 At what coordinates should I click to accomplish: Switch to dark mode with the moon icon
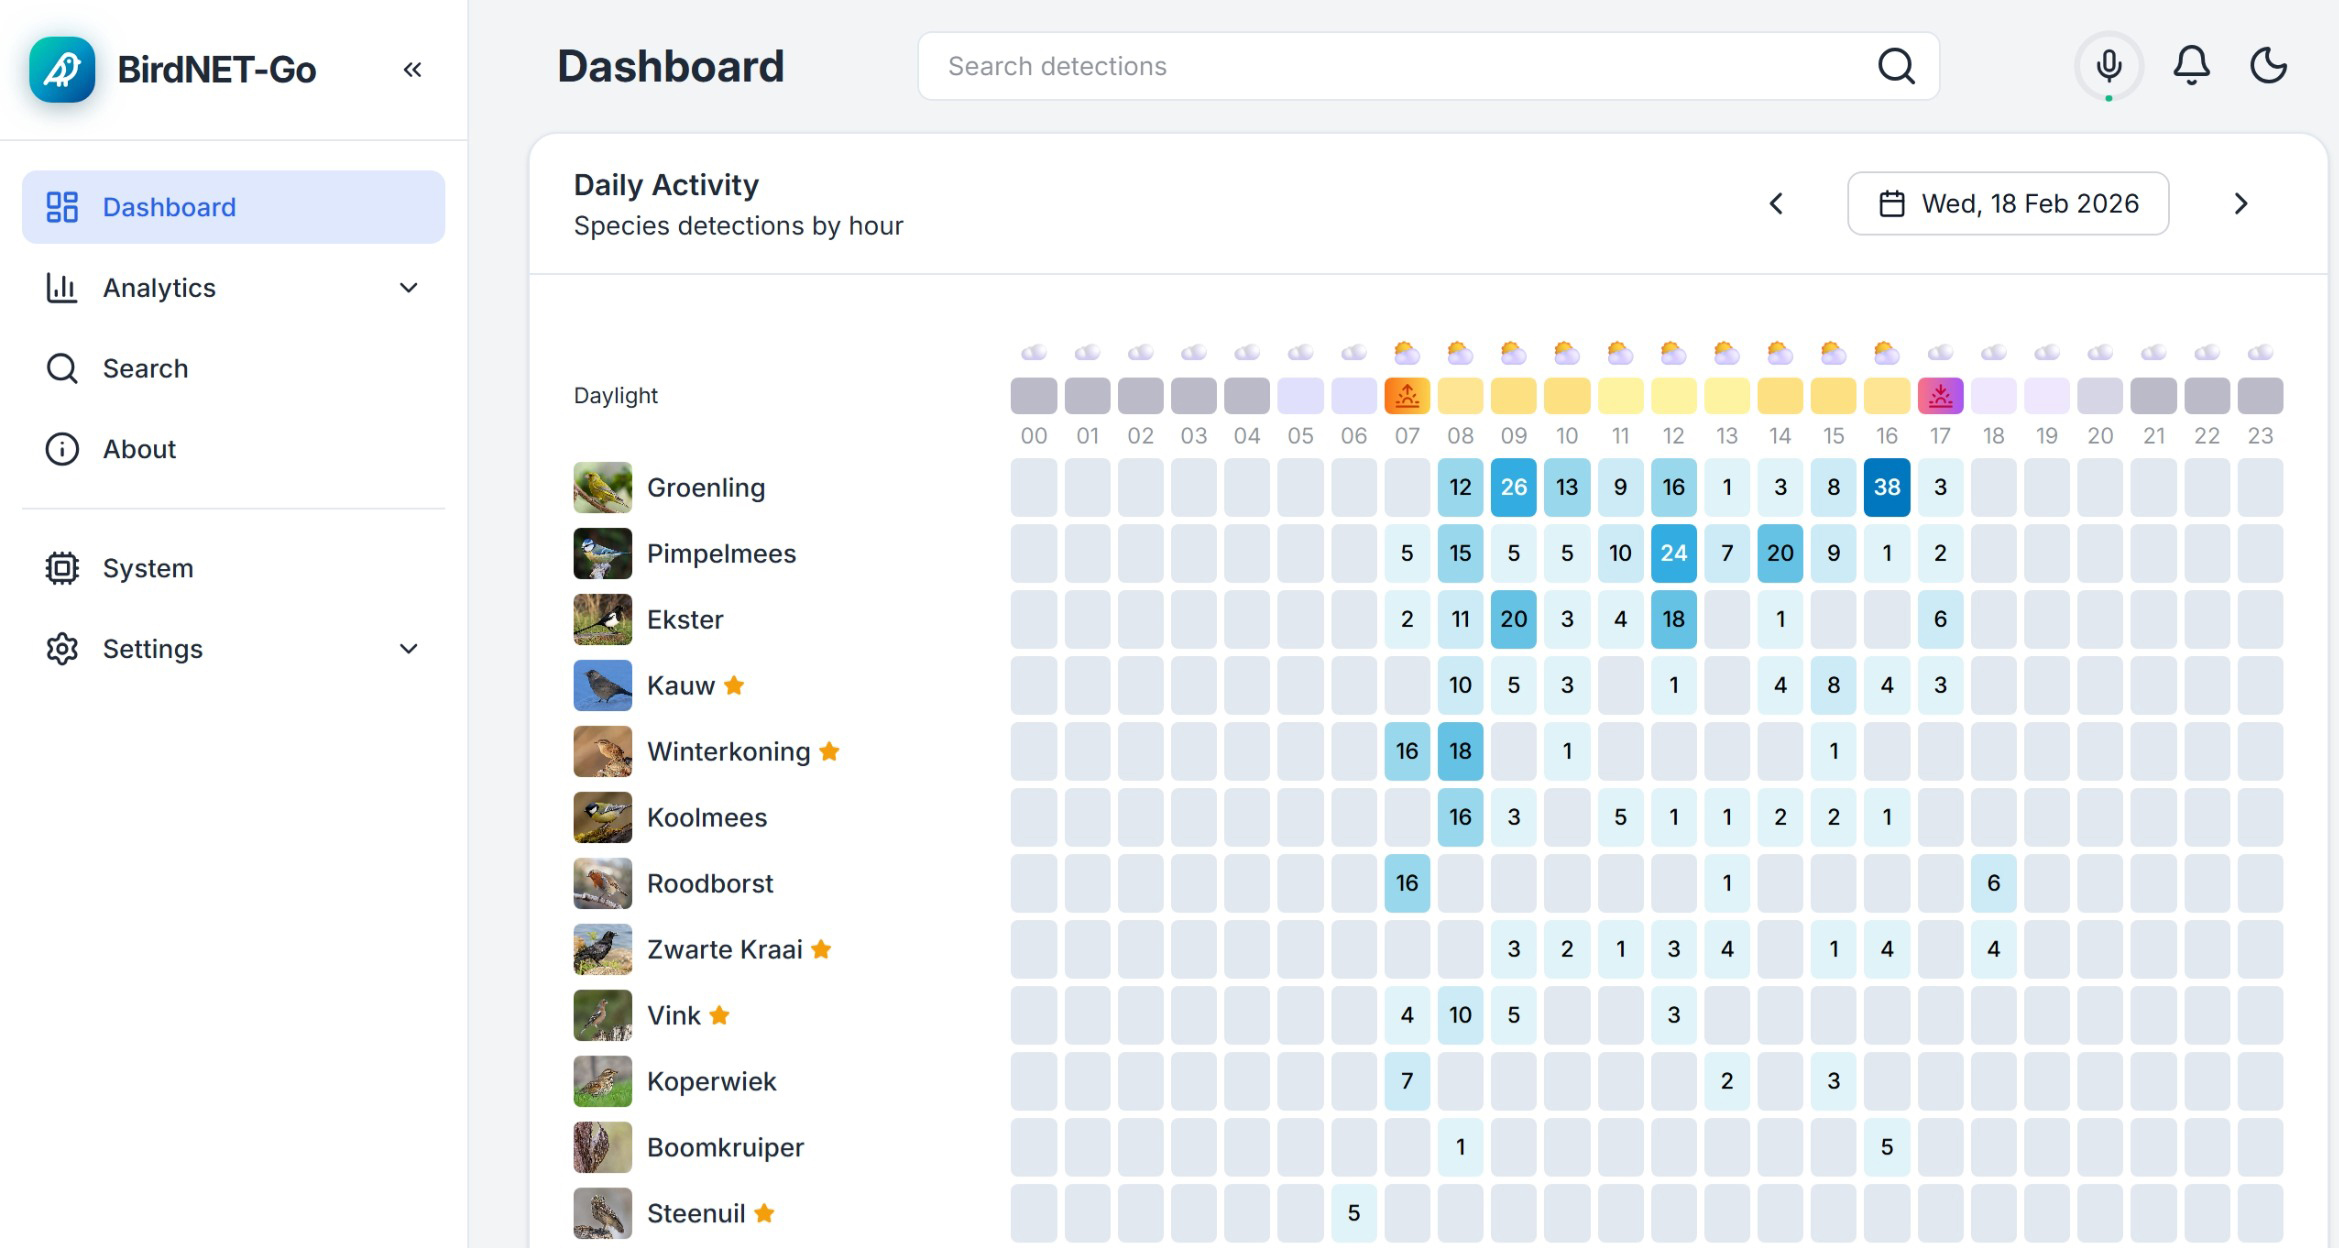click(x=2268, y=64)
